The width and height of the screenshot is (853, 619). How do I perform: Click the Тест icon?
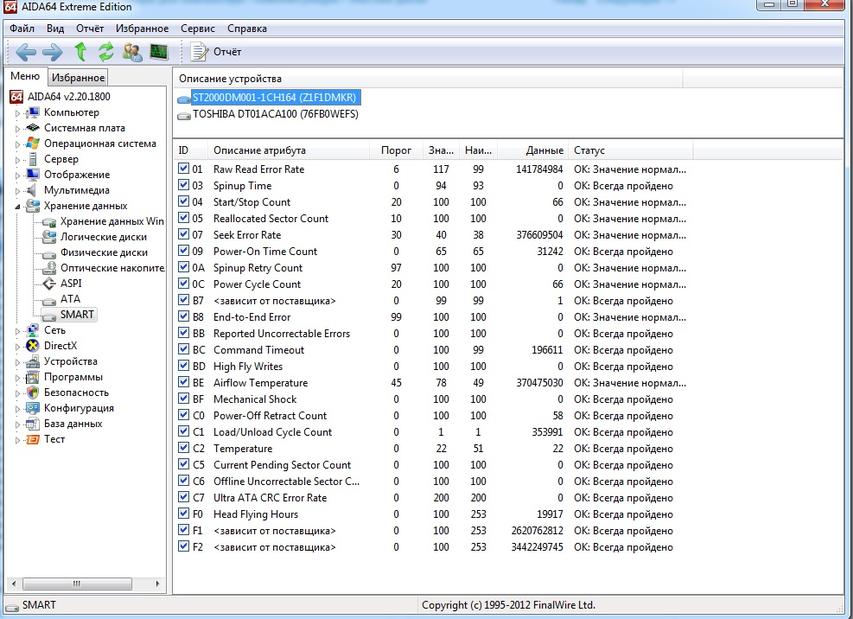(x=33, y=439)
